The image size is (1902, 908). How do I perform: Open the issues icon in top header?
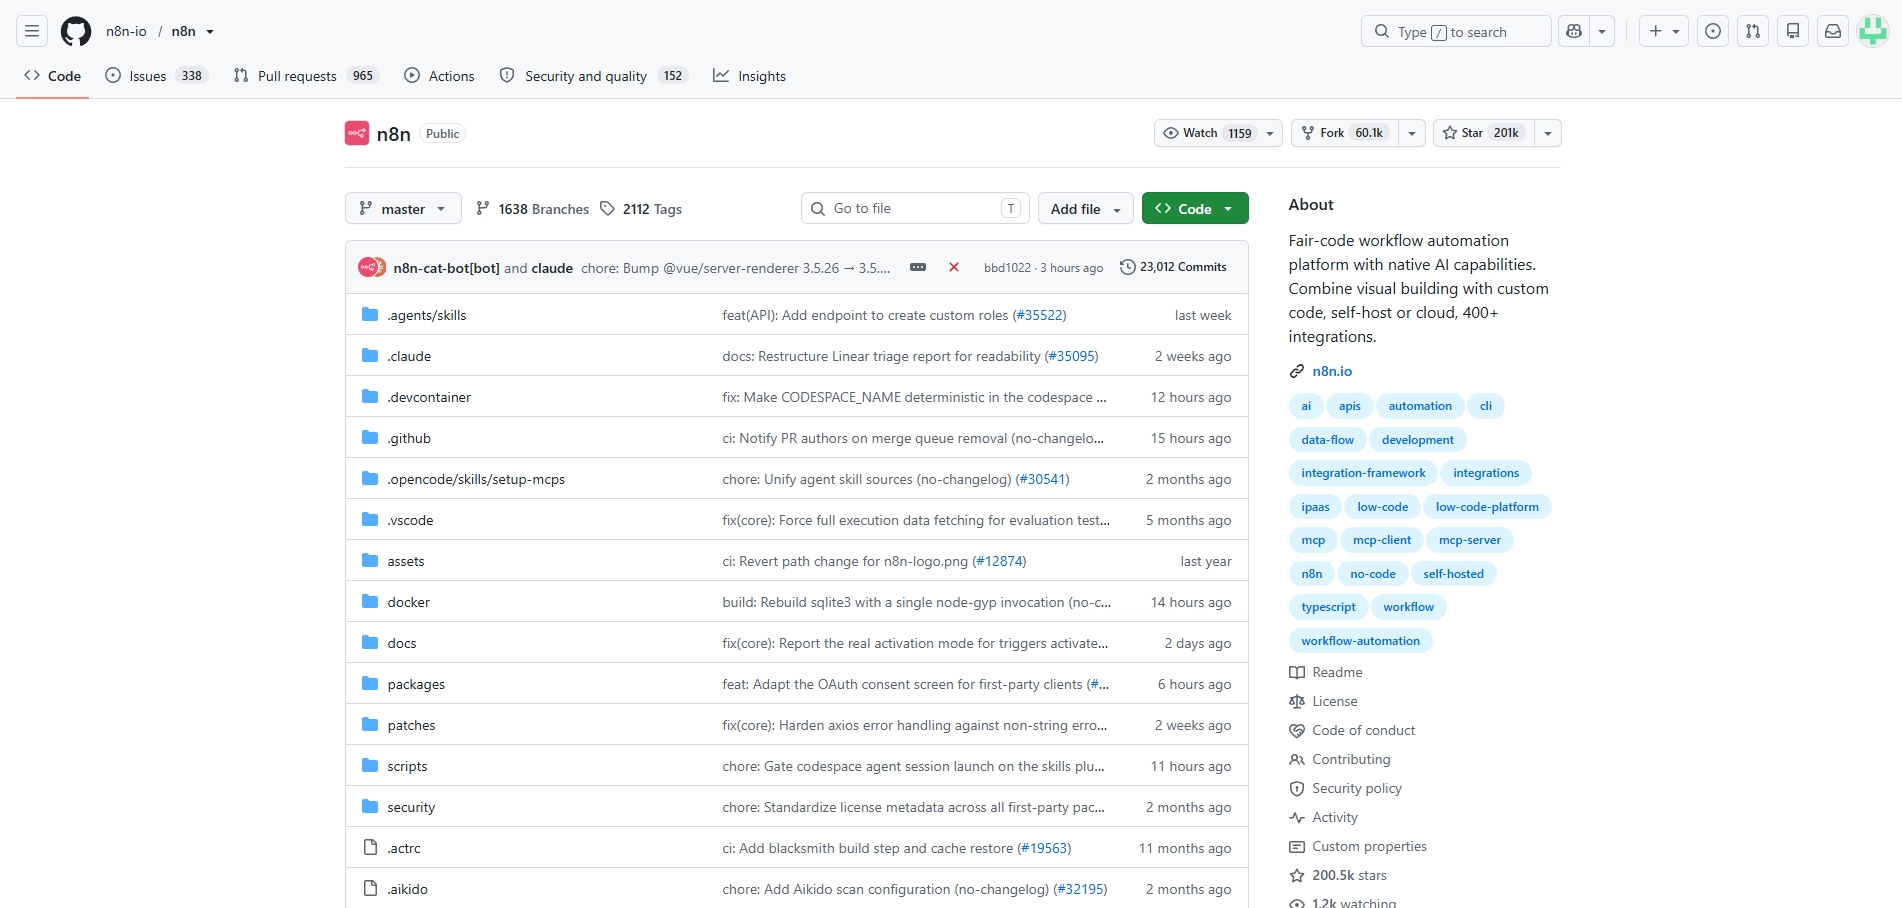click(1713, 32)
